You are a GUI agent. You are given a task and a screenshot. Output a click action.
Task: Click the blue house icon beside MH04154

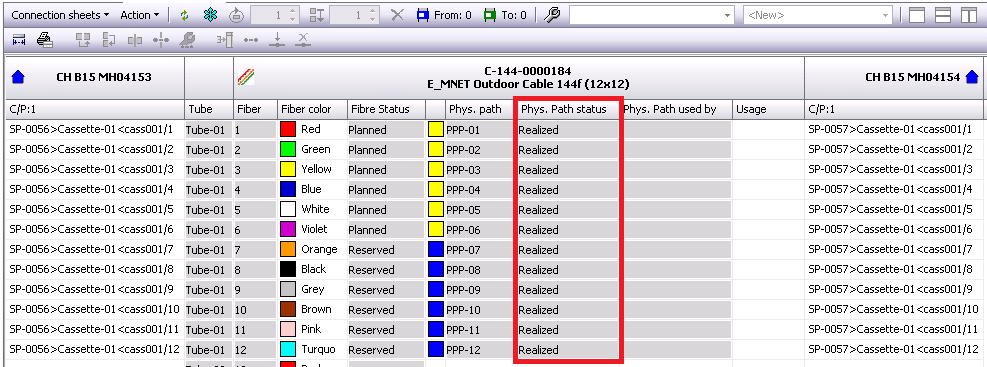pos(972,77)
